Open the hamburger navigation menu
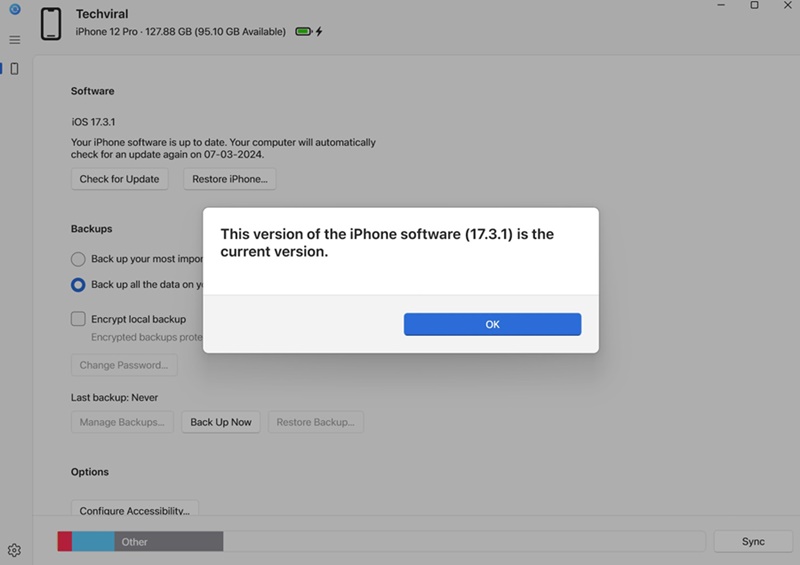The image size is (800, 565). click(14, 40)
